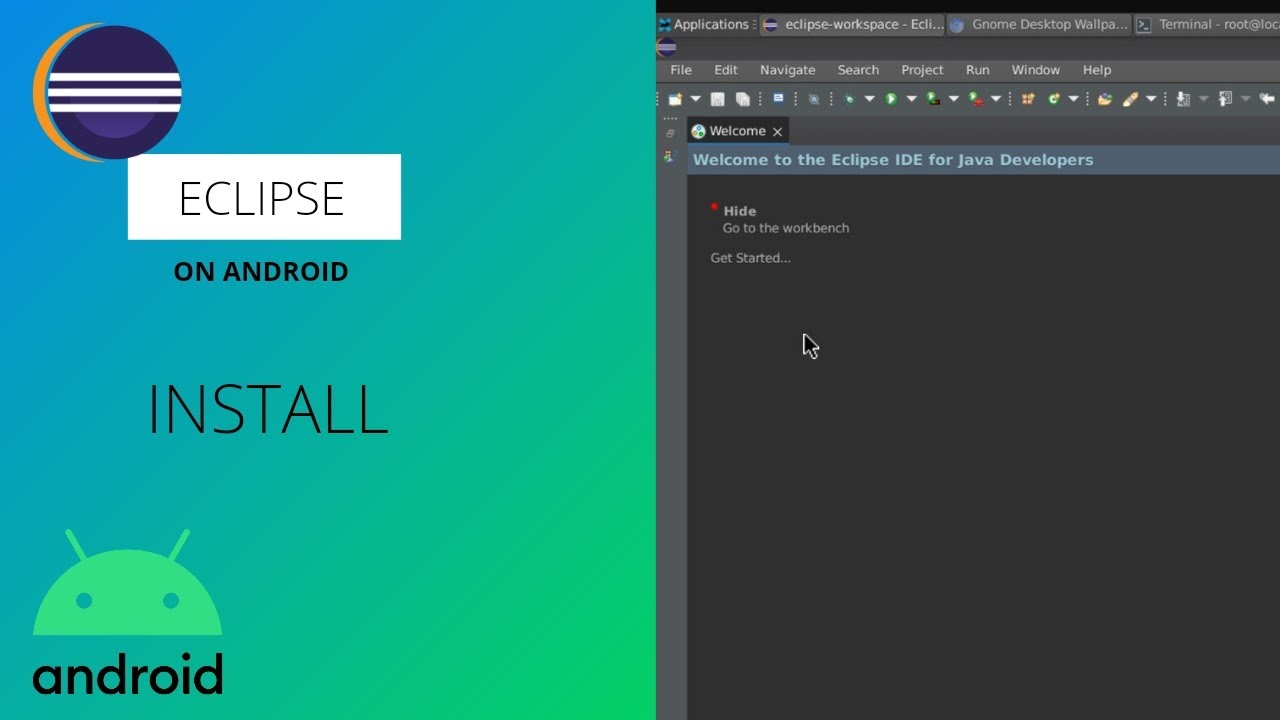This screenshot has width=1280, height=720.
Task: Click the Run External Tools icon
Action: 976,99
